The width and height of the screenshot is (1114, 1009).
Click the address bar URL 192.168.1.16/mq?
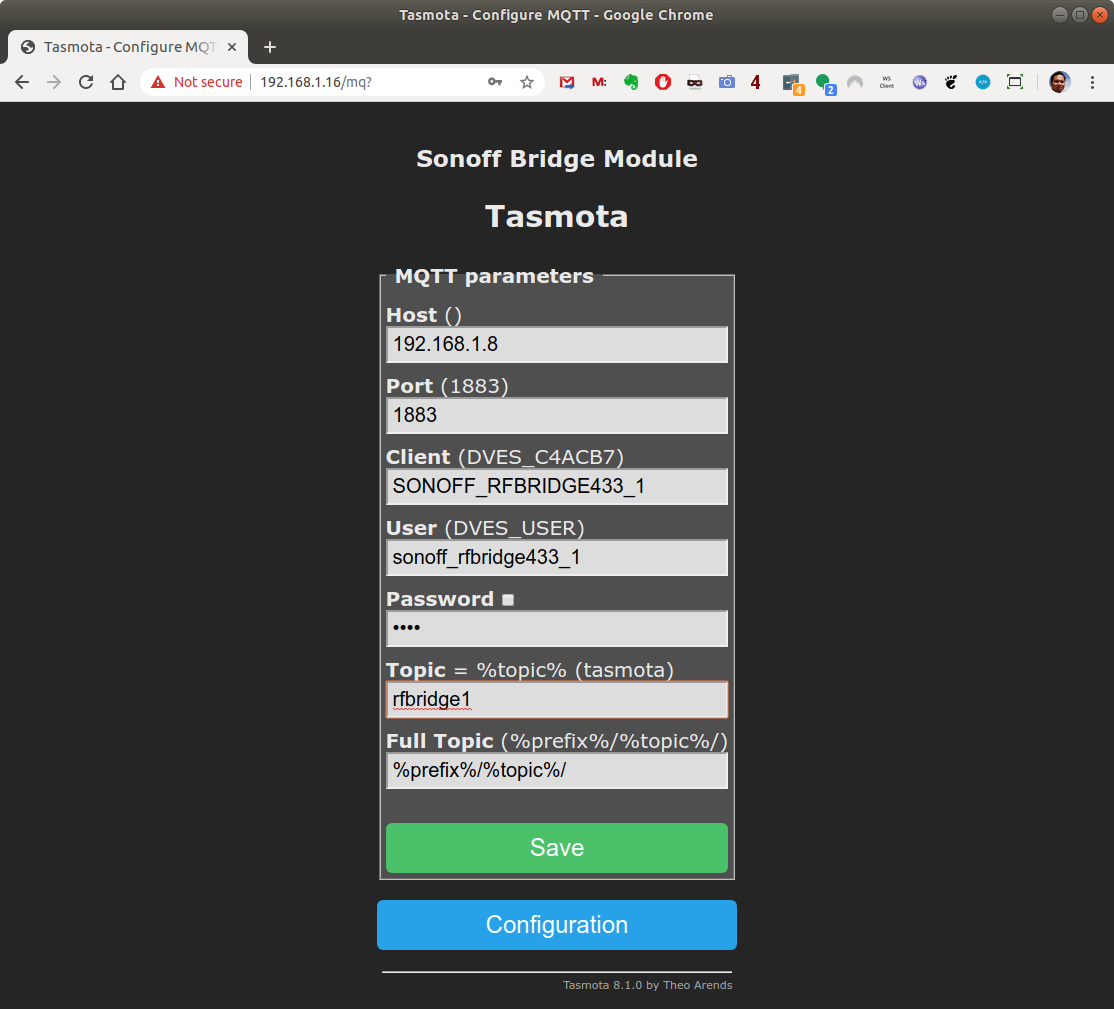[315, 82]
